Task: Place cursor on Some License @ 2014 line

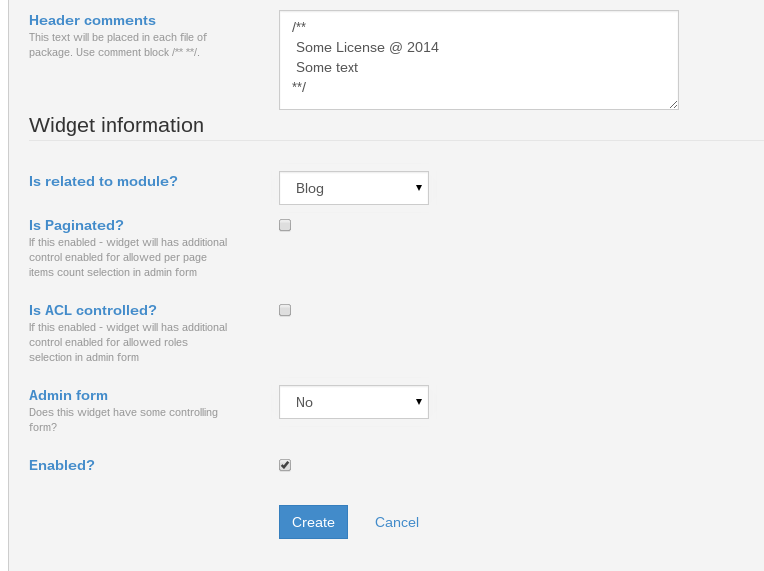Action: [x=367, y=47]
